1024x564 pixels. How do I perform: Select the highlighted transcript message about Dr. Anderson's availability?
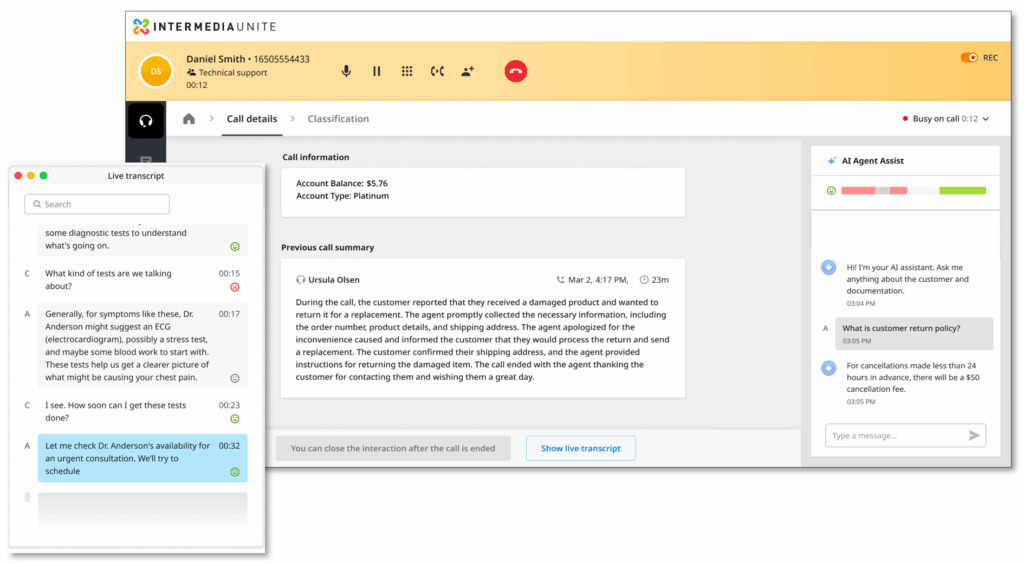tap(142, 458)
